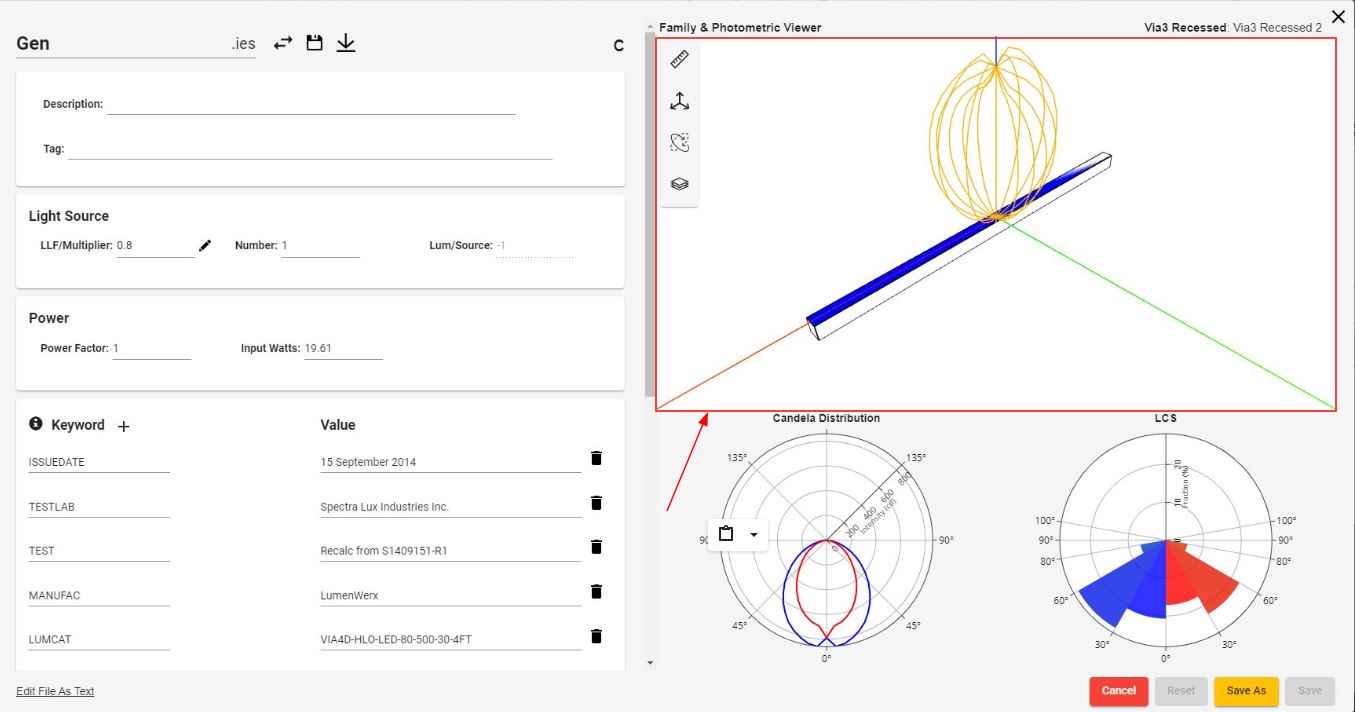Copy the Candela Distribution with the clipboard icon

[x=724, y=535]
